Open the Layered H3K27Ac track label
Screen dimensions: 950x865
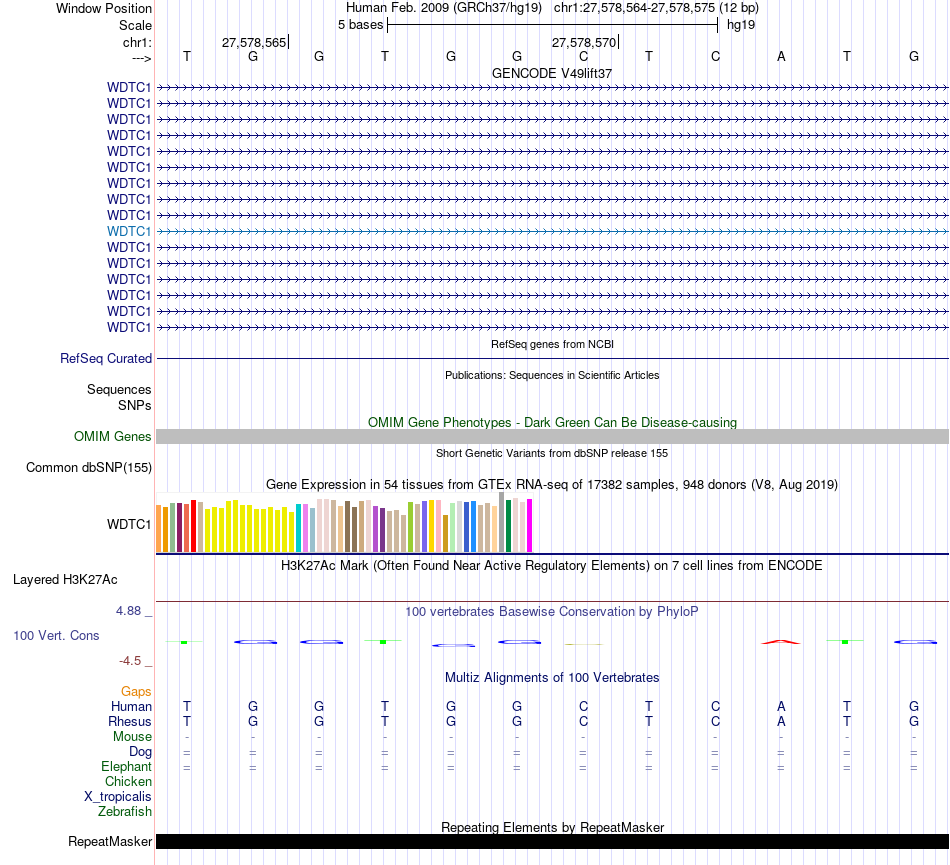(x=65, y=580)
